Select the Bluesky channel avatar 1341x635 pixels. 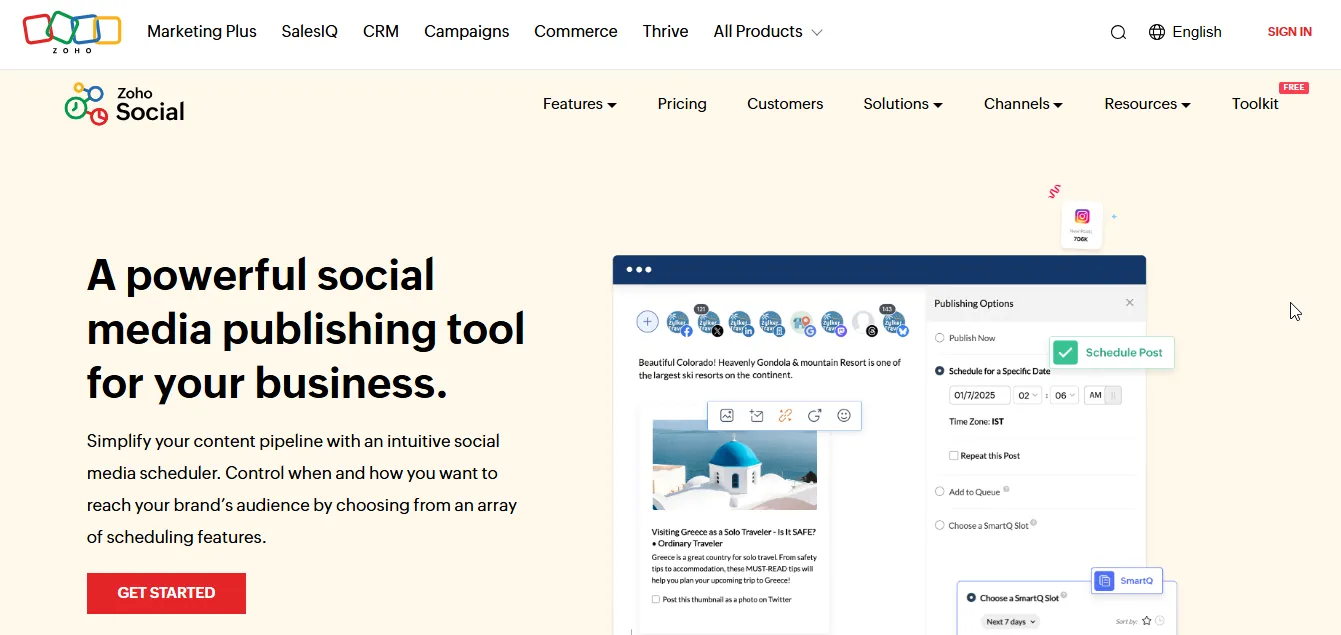pos(894,323)
